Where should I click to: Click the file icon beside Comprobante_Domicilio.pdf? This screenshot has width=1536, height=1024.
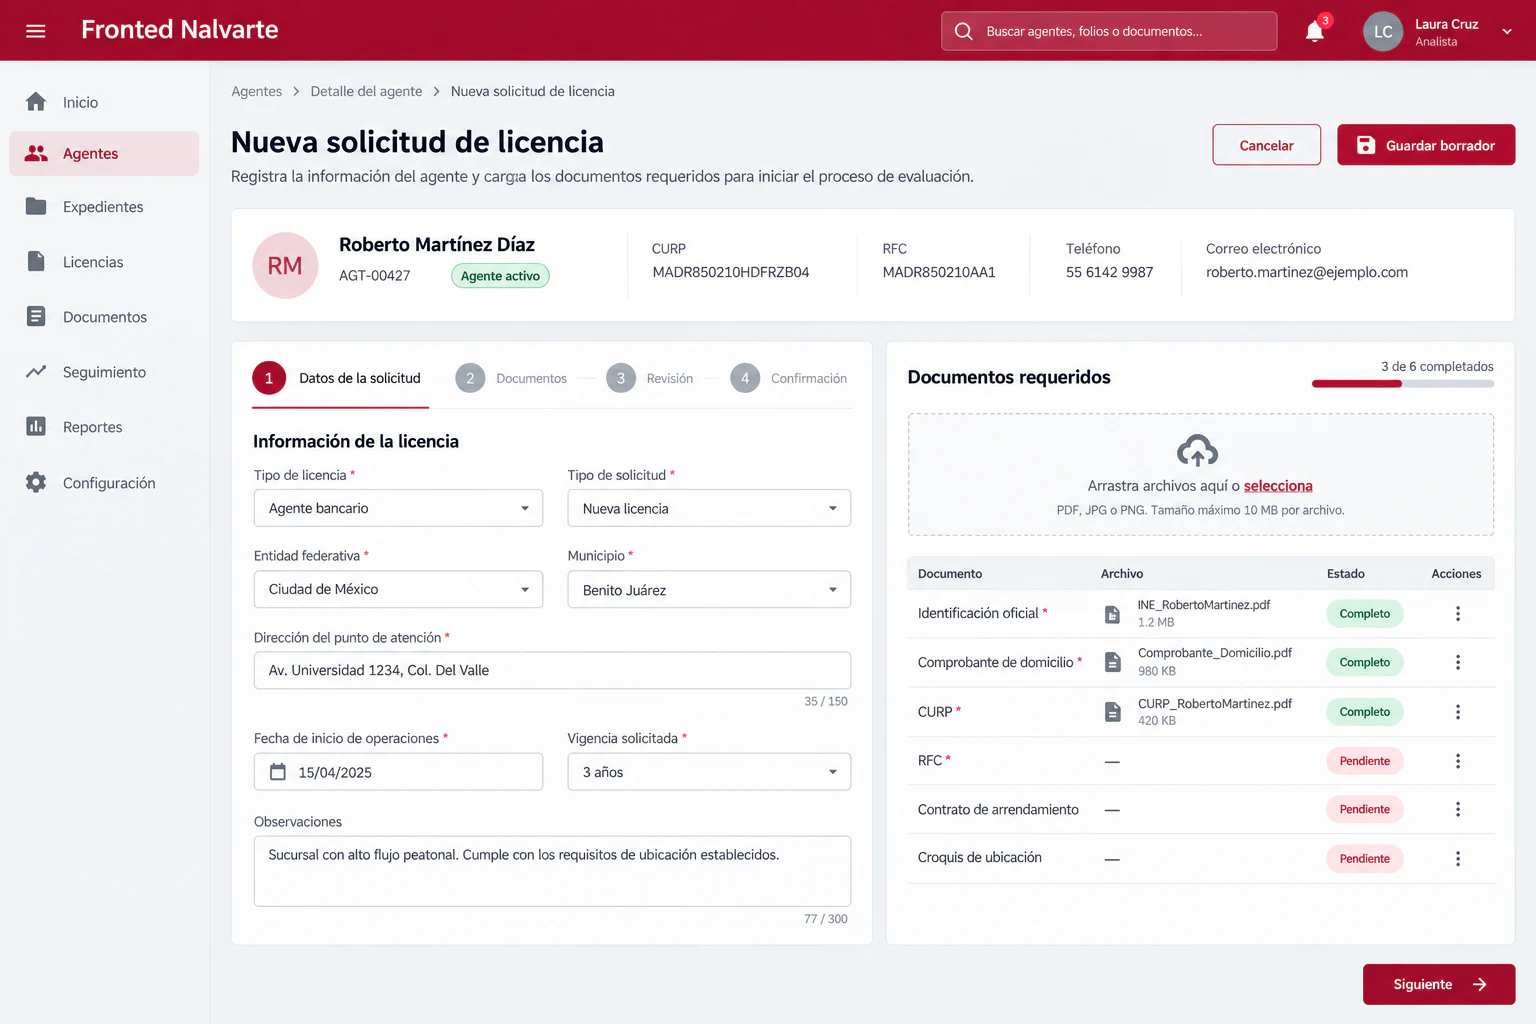[x=1112, y=662]
